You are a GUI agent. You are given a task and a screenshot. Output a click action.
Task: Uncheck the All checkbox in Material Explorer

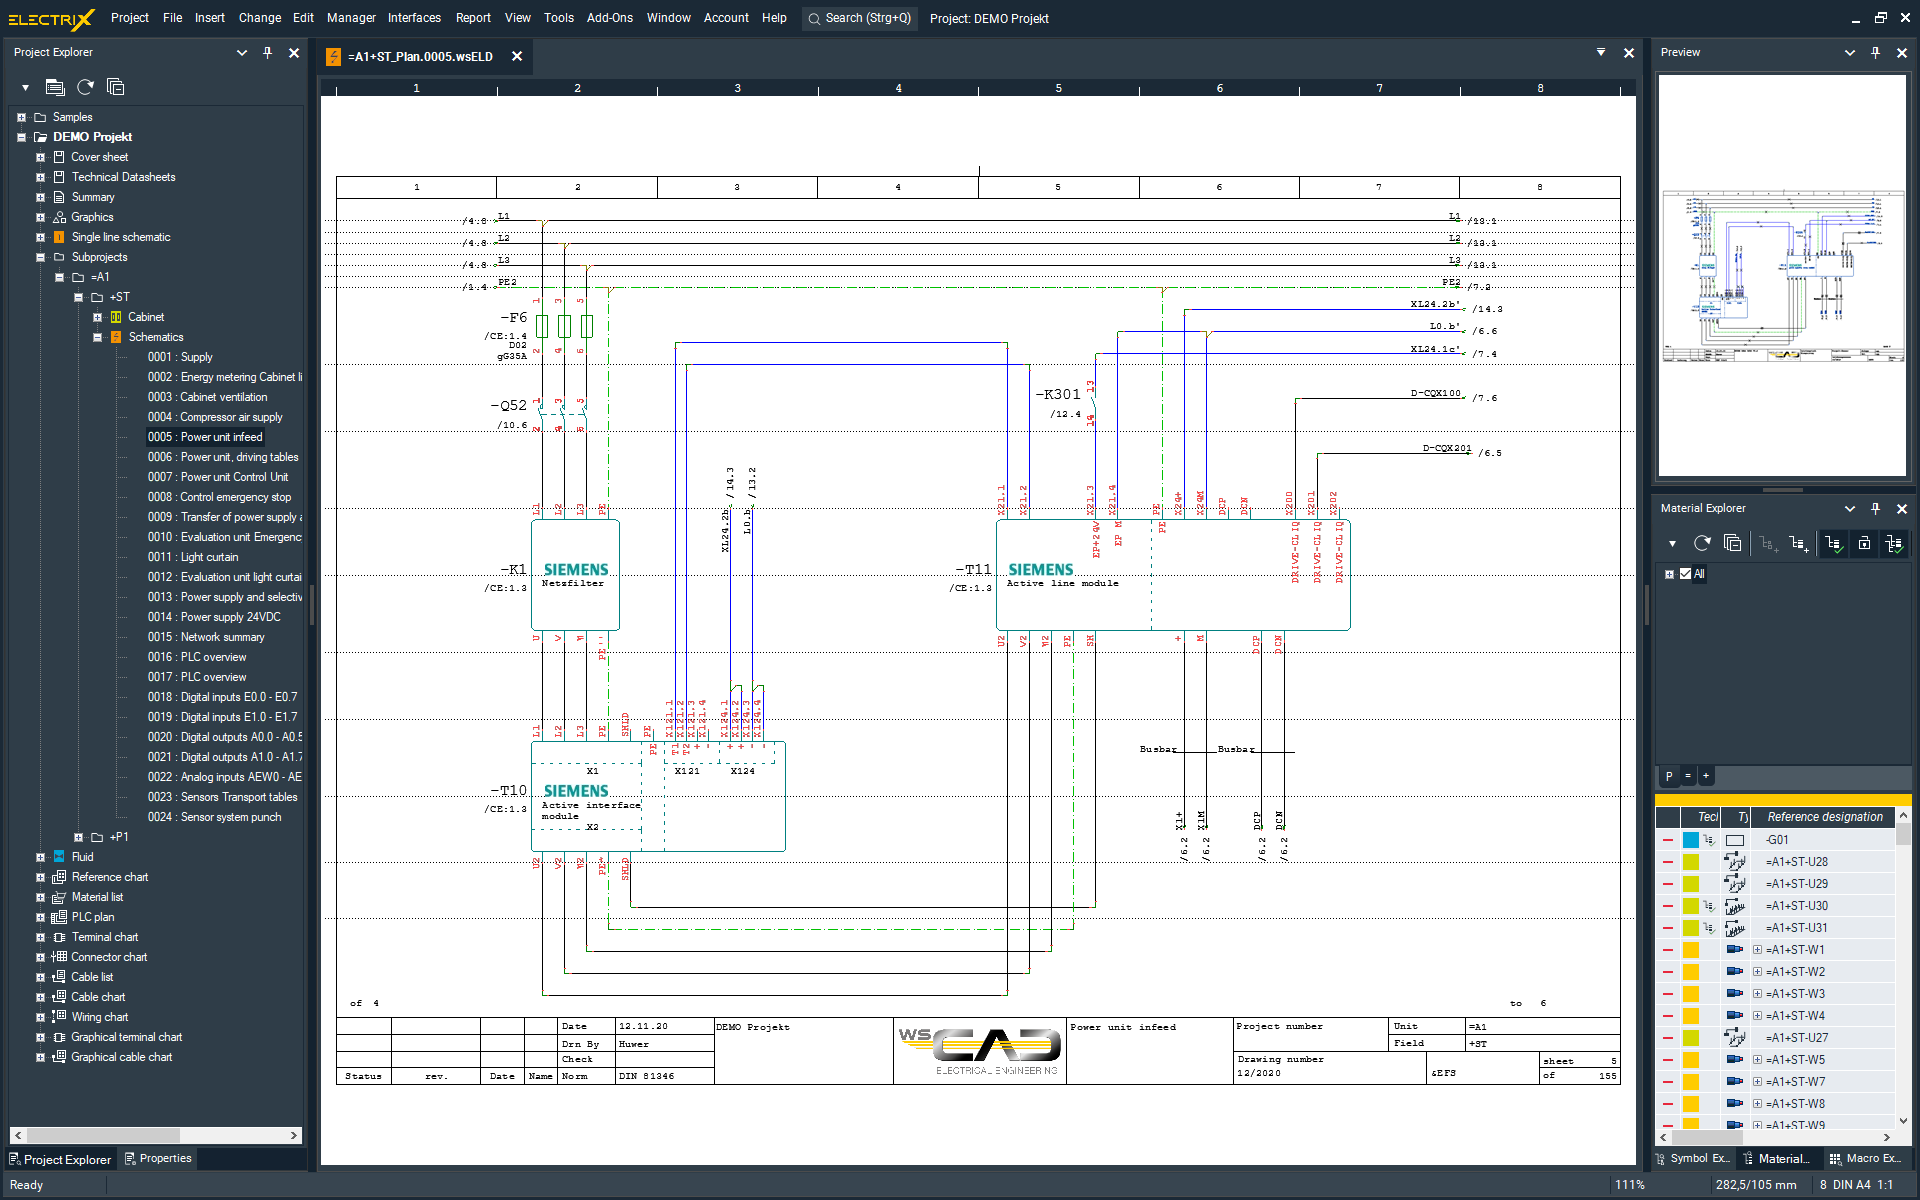pos(1686,574)
